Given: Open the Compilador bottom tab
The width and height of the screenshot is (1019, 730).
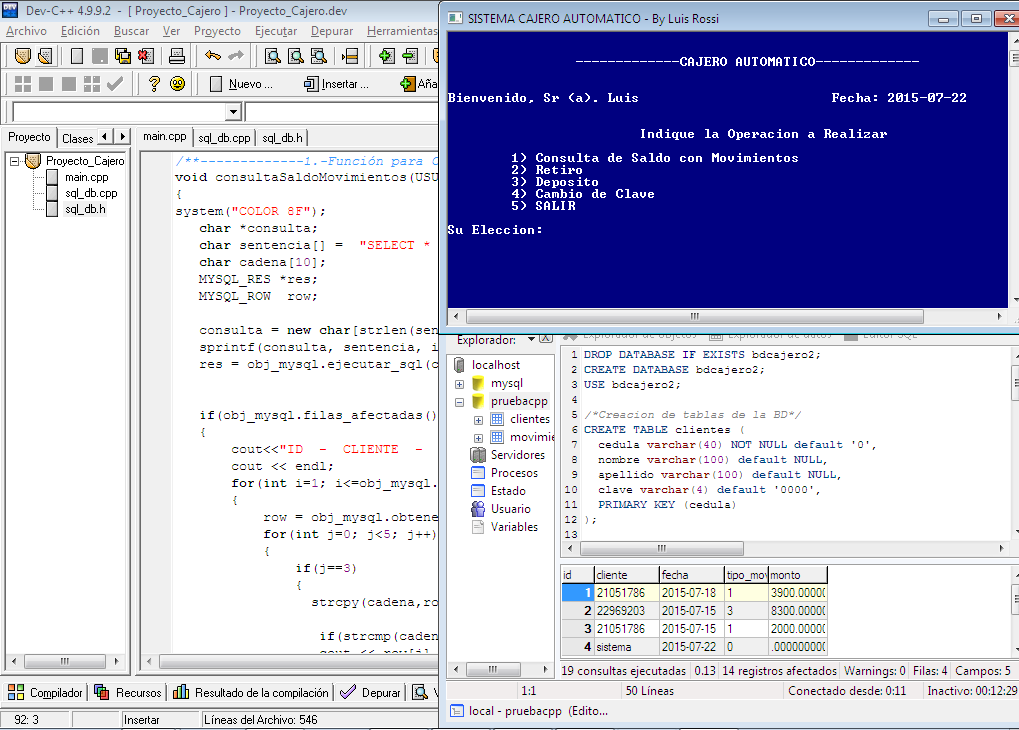Looking at the screenshot, I should point(45,692).
